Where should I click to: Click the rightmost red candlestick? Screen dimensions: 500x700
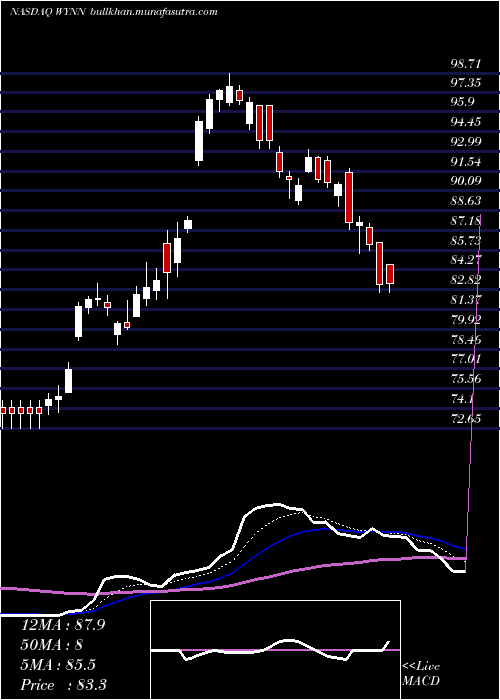(x=390, y=274)
